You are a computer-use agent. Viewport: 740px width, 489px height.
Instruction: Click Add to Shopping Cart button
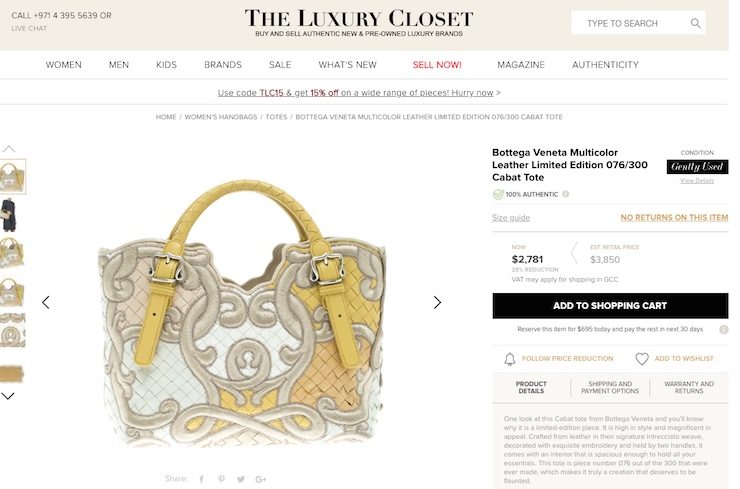[x=610, y=305]
